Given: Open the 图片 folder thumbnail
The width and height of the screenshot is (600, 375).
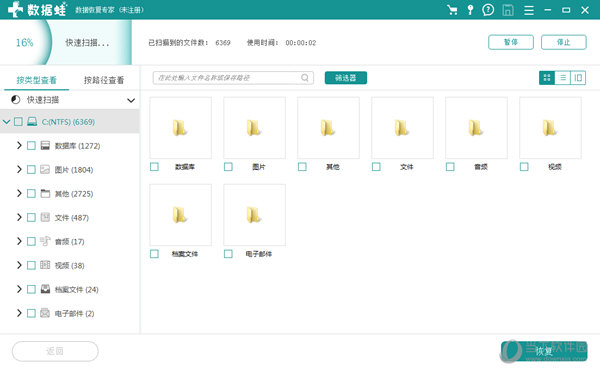Looking at the screenshot, I should (x=254, y=128).
